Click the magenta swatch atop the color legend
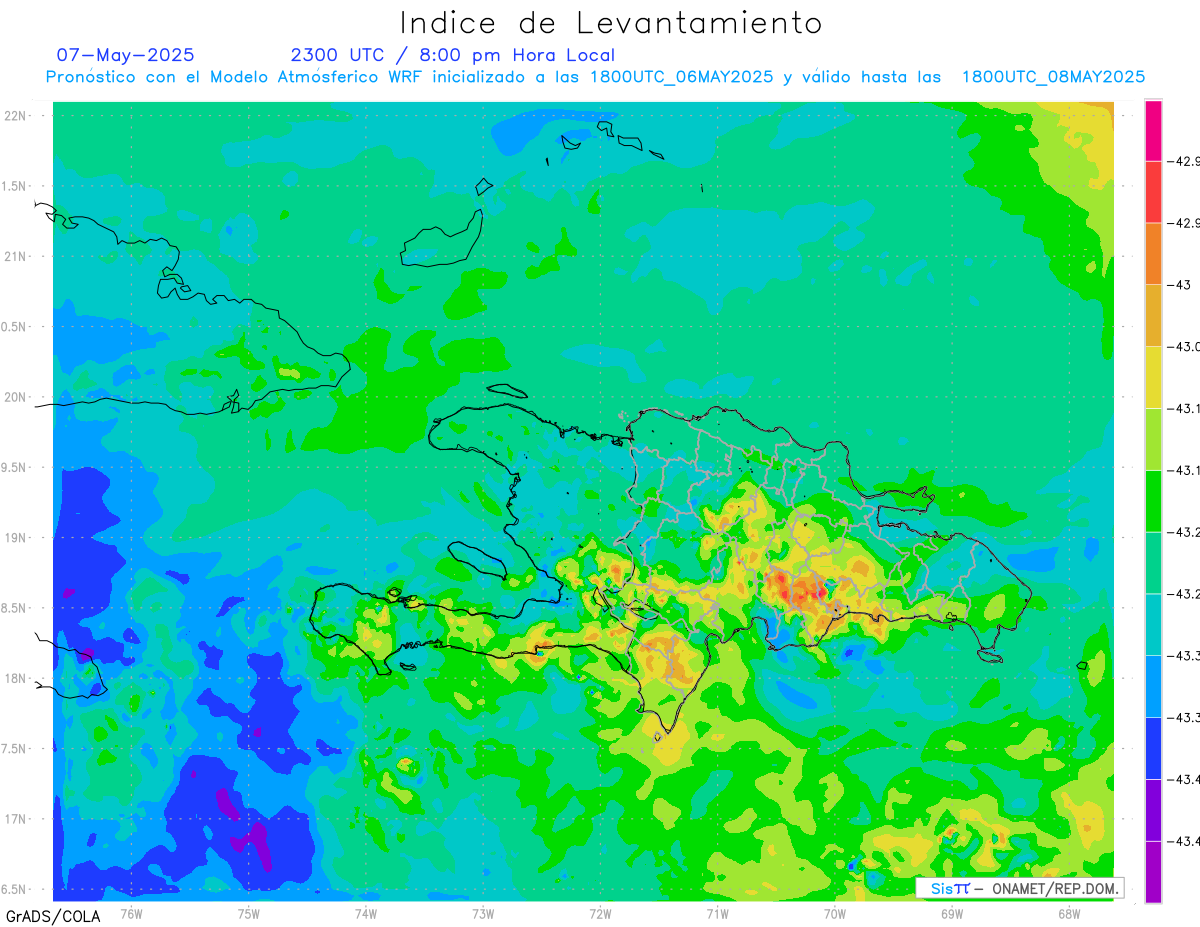1200x927 pixels. (x=1153, y=130)
